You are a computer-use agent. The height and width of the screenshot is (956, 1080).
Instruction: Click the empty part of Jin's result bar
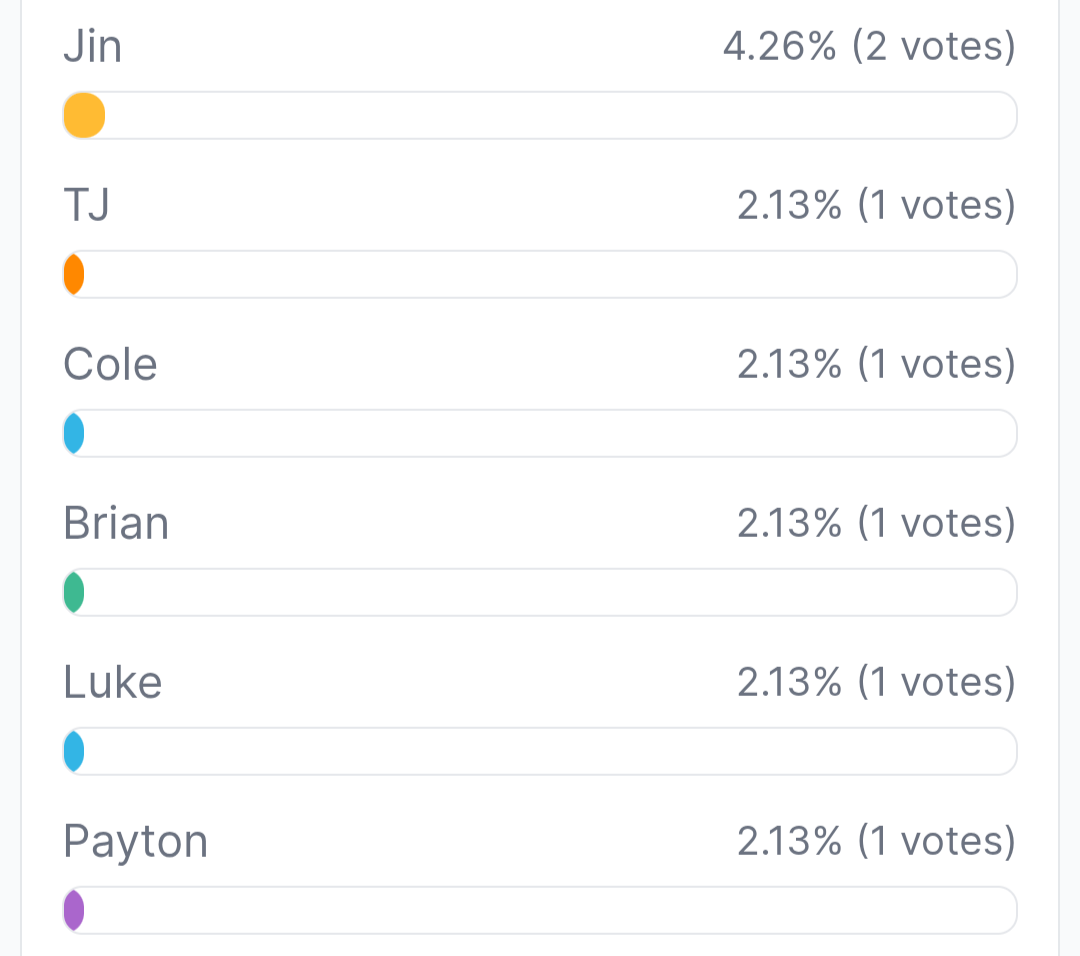560,115
